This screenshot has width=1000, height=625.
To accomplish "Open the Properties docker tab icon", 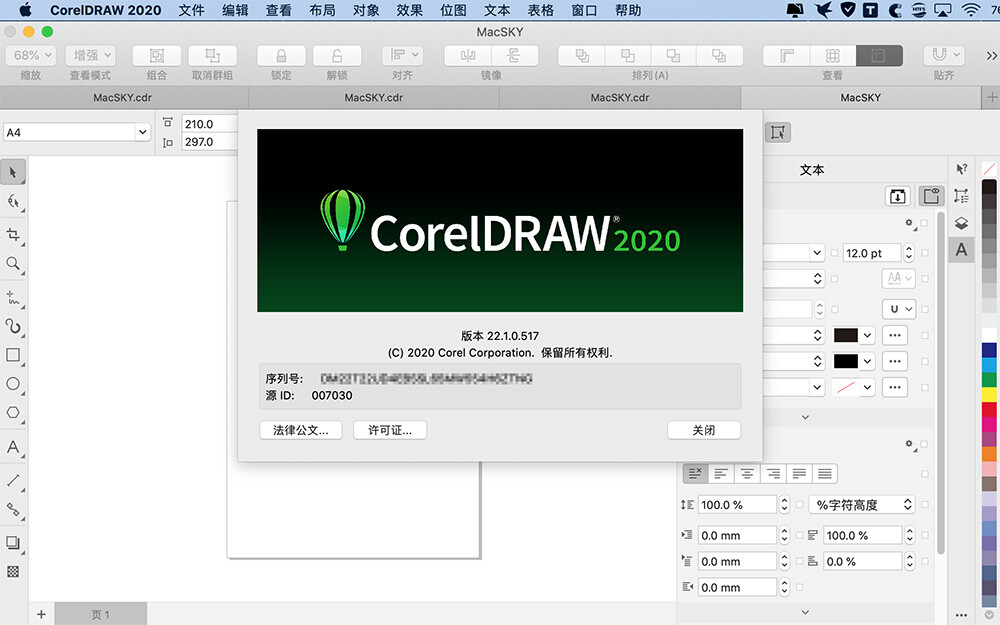I will click(x=962, y=196).
